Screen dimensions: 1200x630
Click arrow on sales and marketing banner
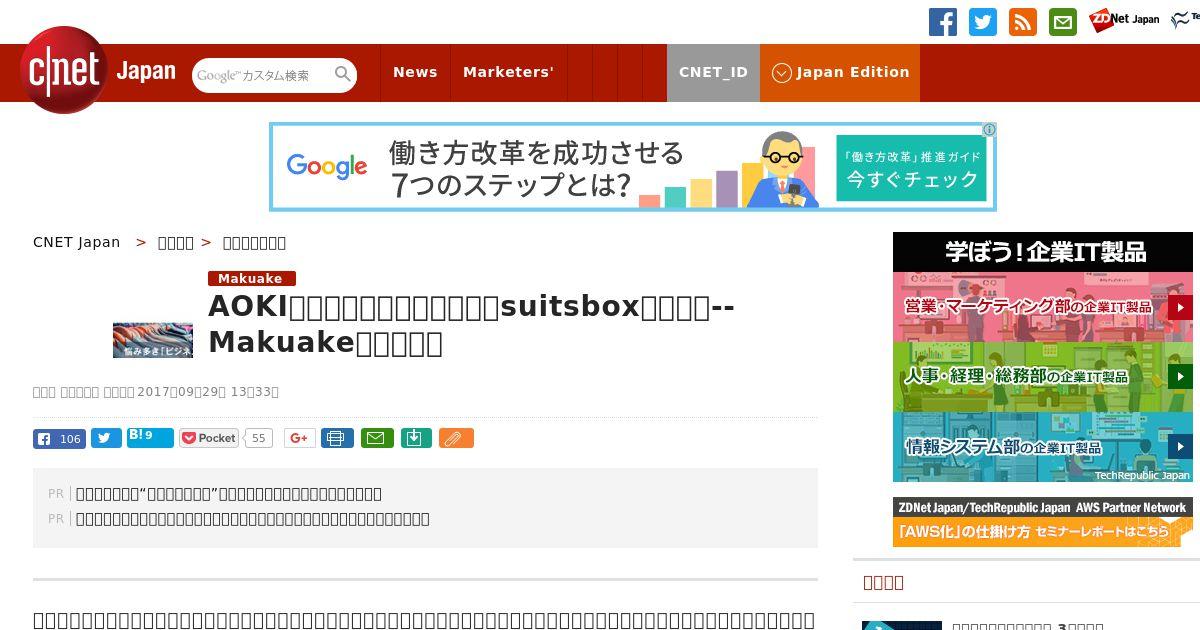click(1180, 307)
